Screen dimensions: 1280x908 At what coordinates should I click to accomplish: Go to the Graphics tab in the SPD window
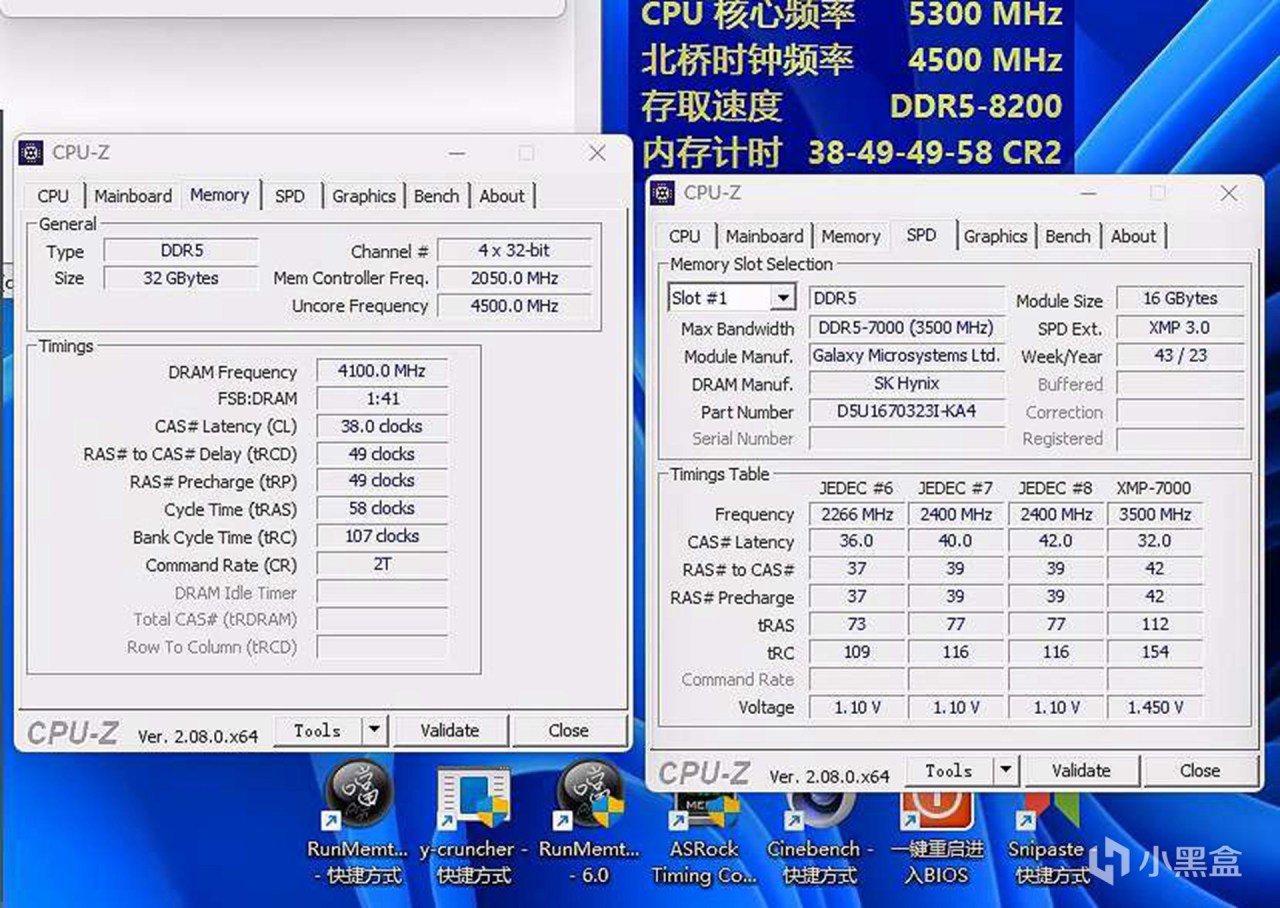(x=996, y=236)
